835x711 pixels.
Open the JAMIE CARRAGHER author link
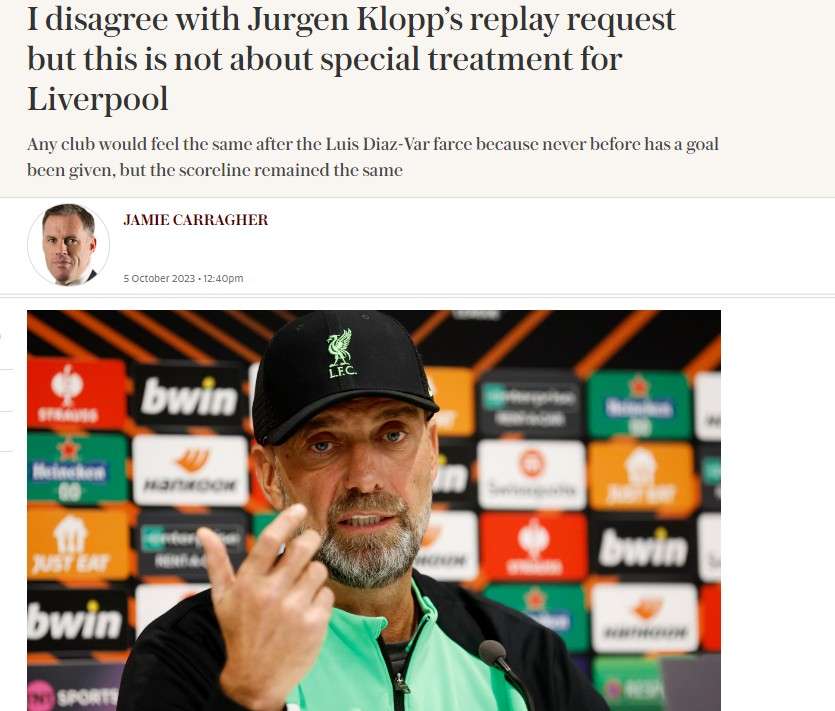195,220
